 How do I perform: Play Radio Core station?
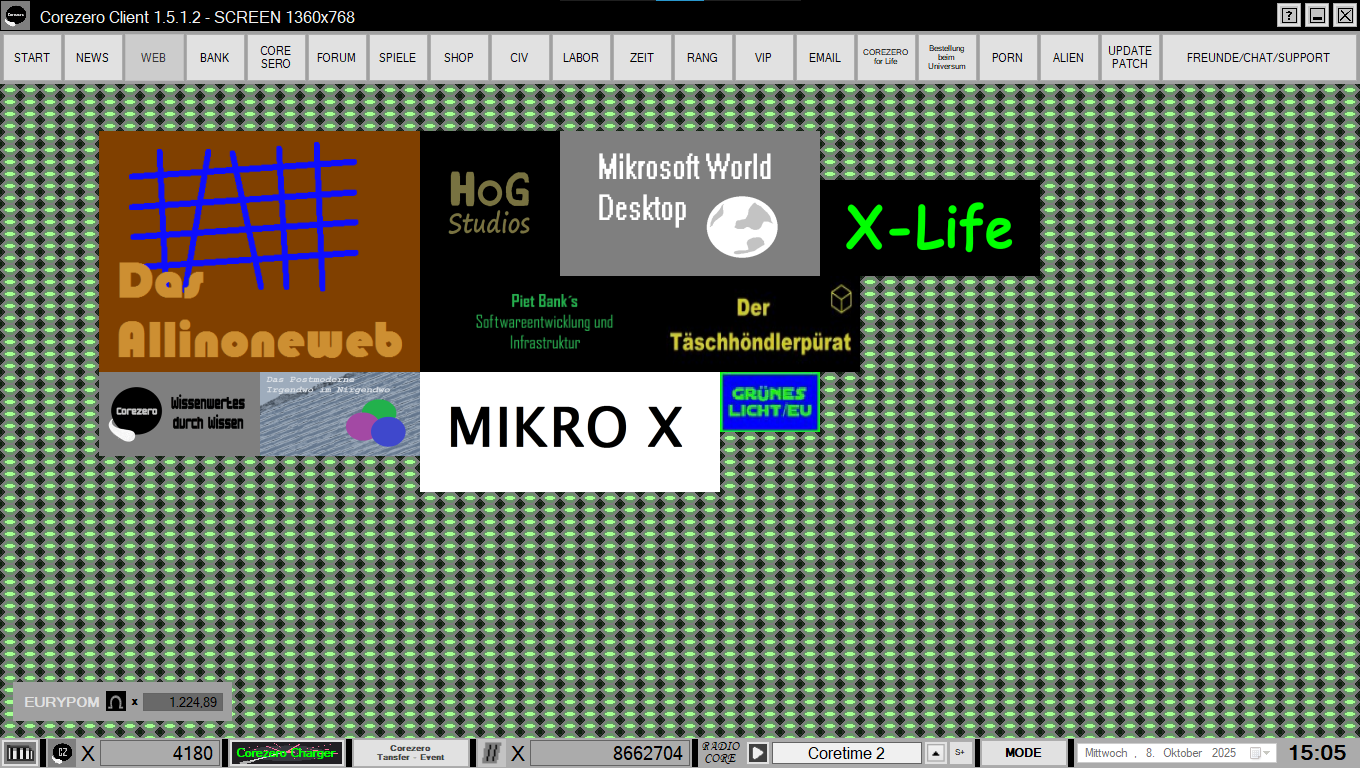coord(758,753)
